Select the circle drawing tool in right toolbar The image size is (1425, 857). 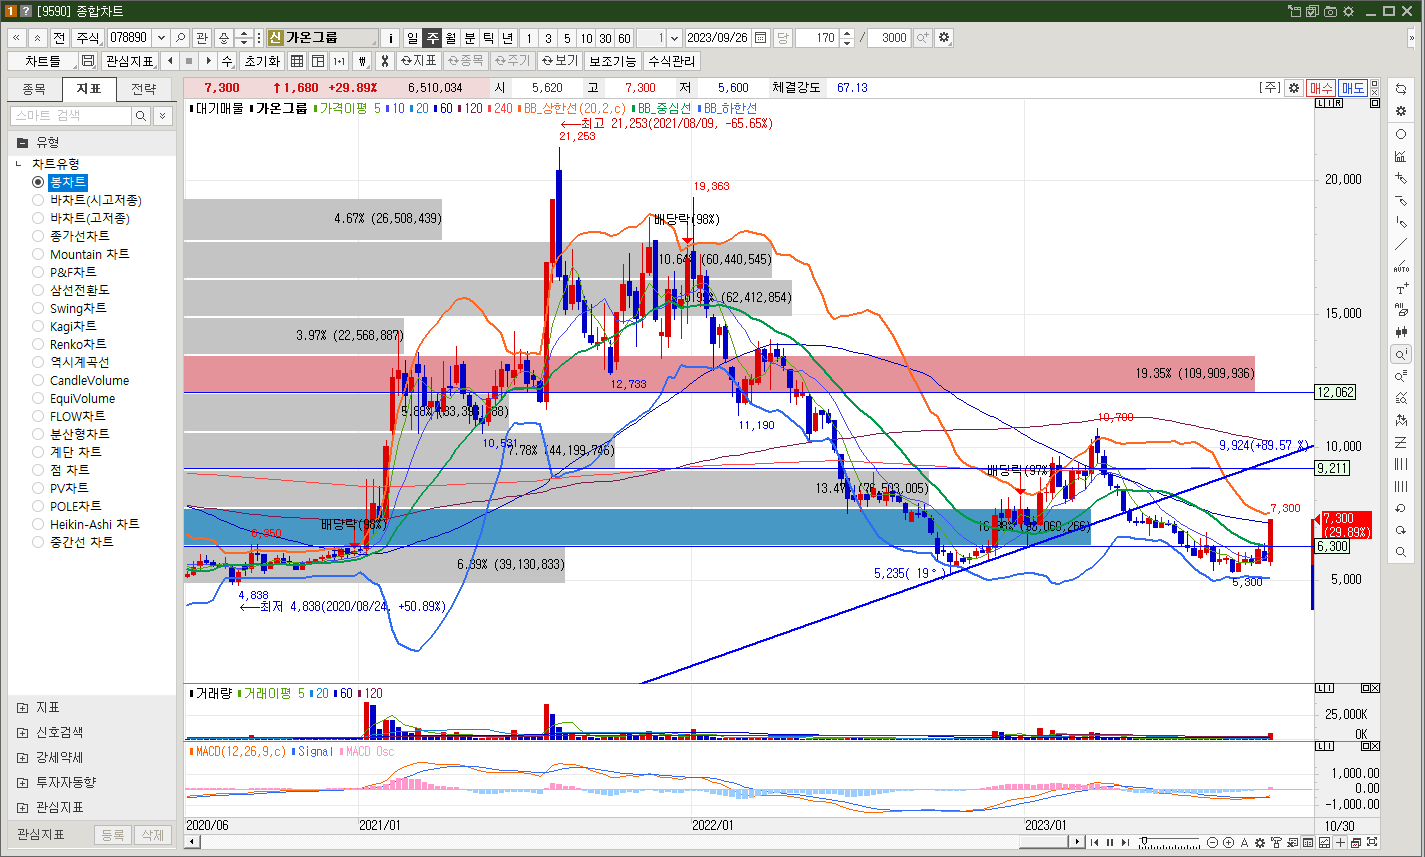click(1401, 134)
